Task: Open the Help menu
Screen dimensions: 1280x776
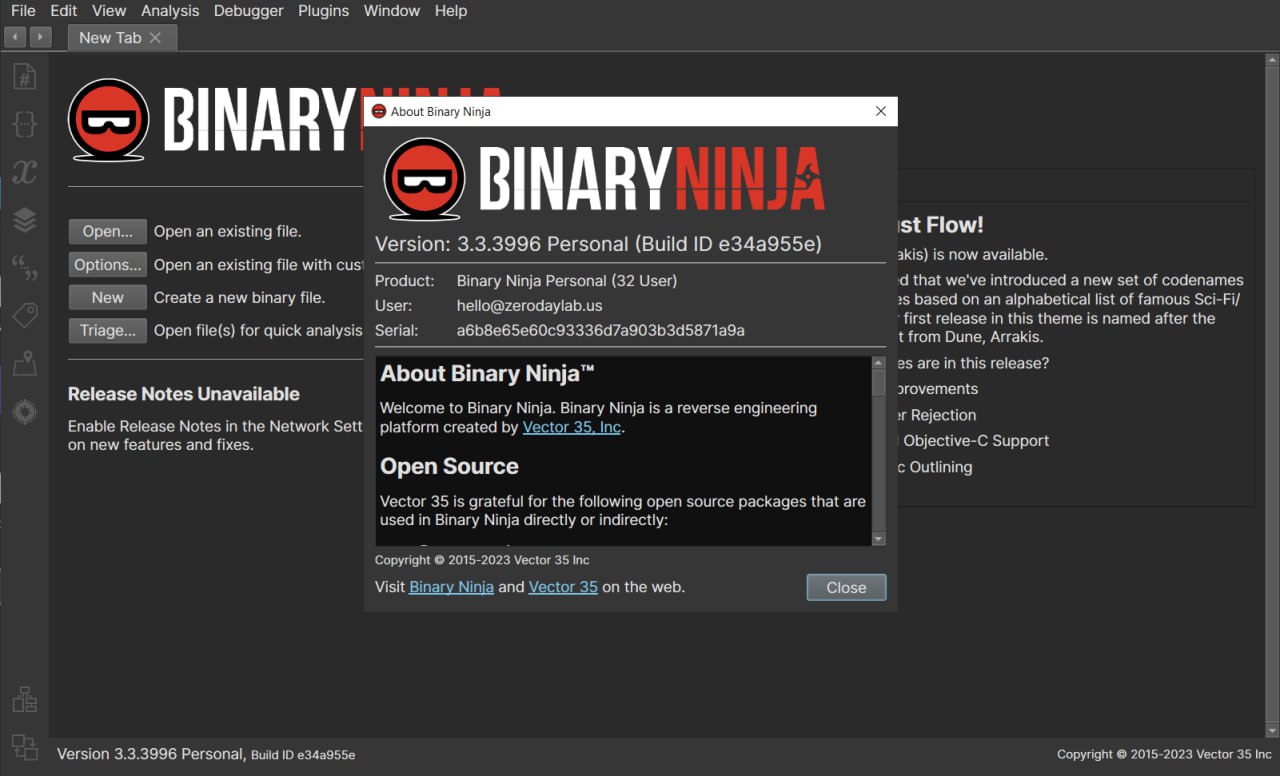Action: (x=451, y=11)
